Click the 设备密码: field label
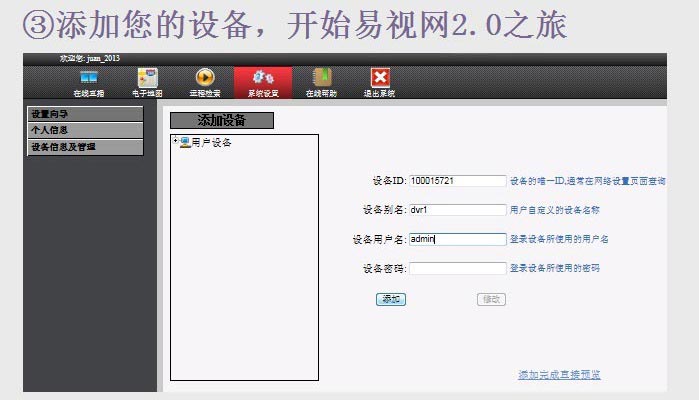Screen dimensions: 699x400 click(x=384, y=268)
